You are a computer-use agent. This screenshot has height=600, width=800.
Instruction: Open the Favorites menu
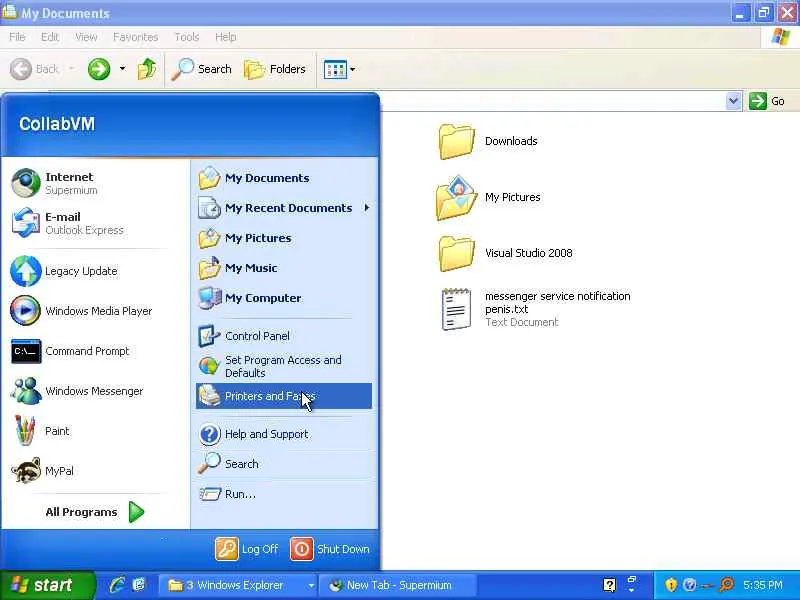[136, 37]
